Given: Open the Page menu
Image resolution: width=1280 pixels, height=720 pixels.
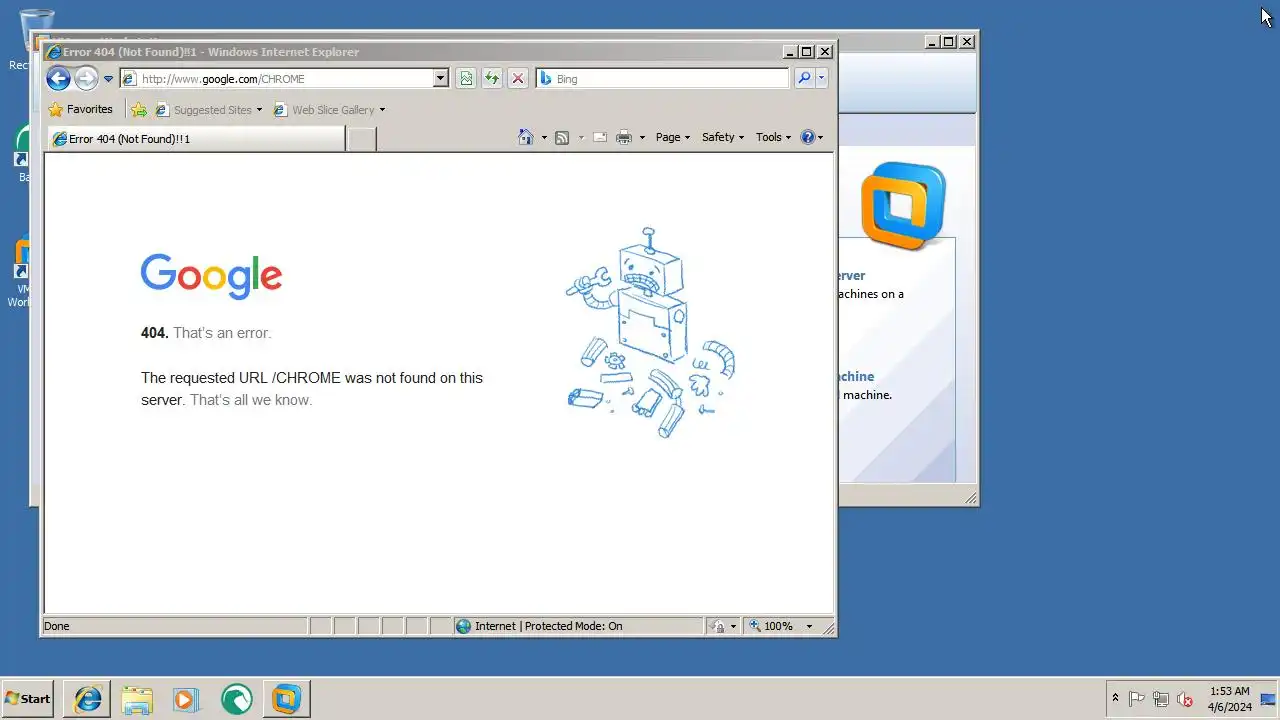Looking at the screenshot, I should point(672,137).
